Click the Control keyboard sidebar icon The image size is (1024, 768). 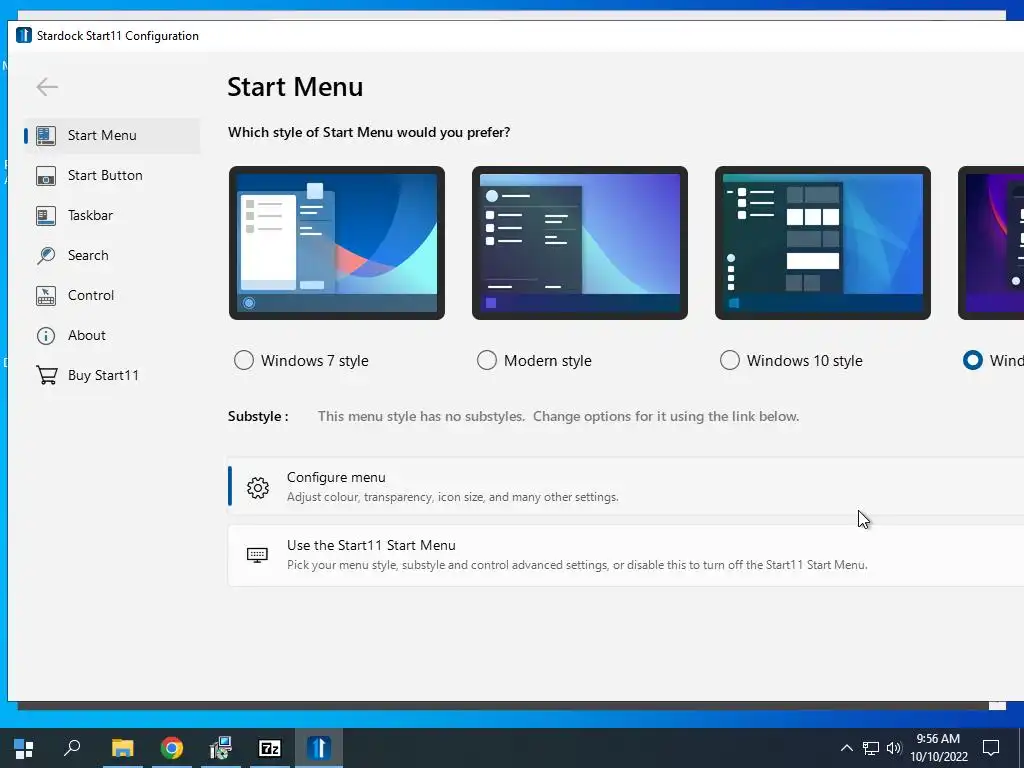[x=46, y=295]
